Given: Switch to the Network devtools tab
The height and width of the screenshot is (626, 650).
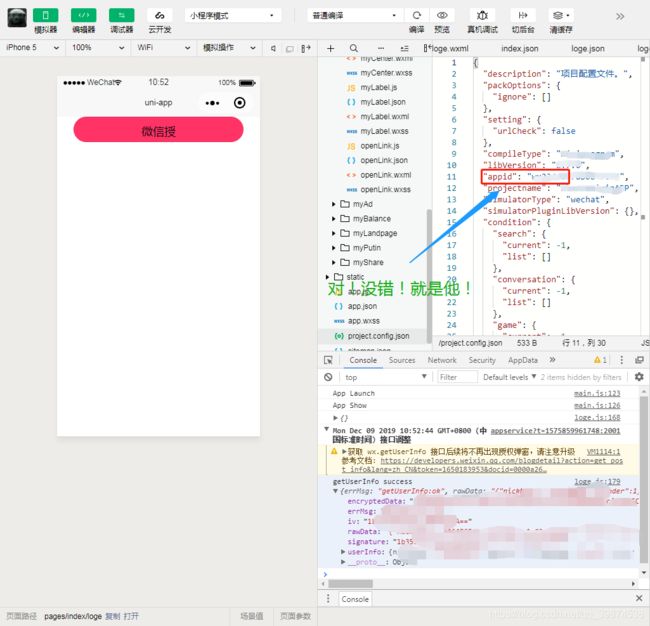Looking at the screenshot, I should 442,360.
